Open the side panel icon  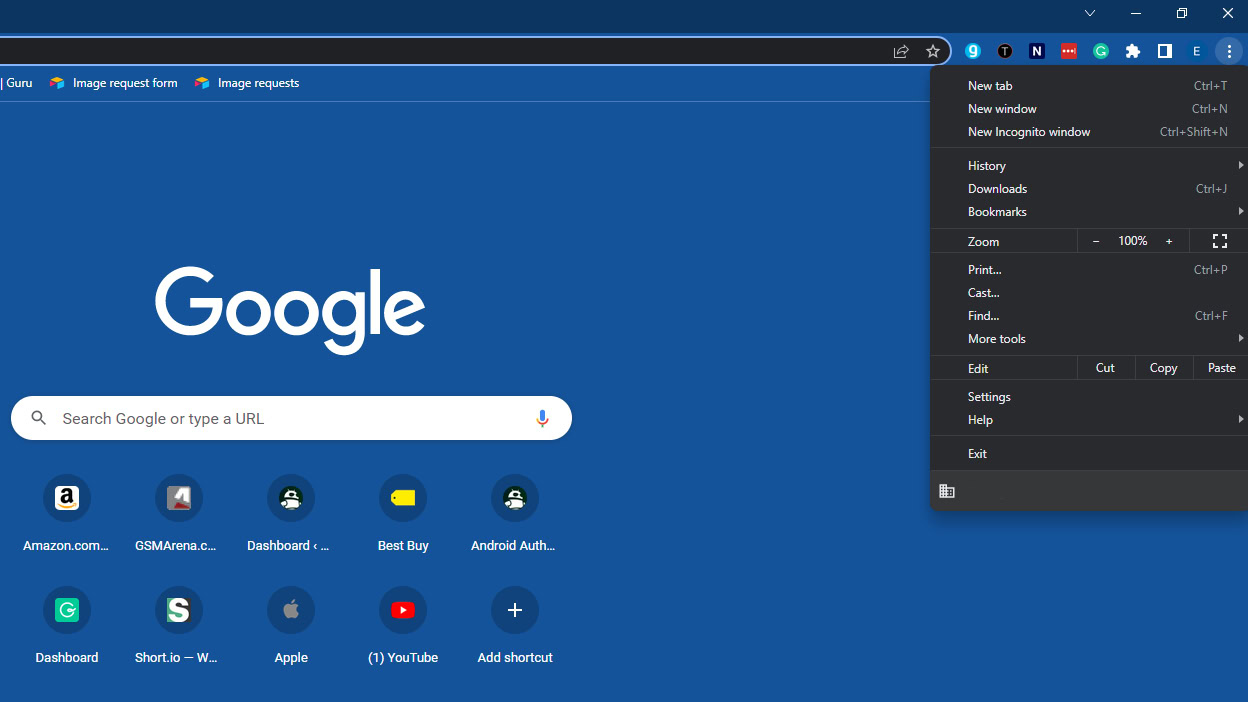1165,51
